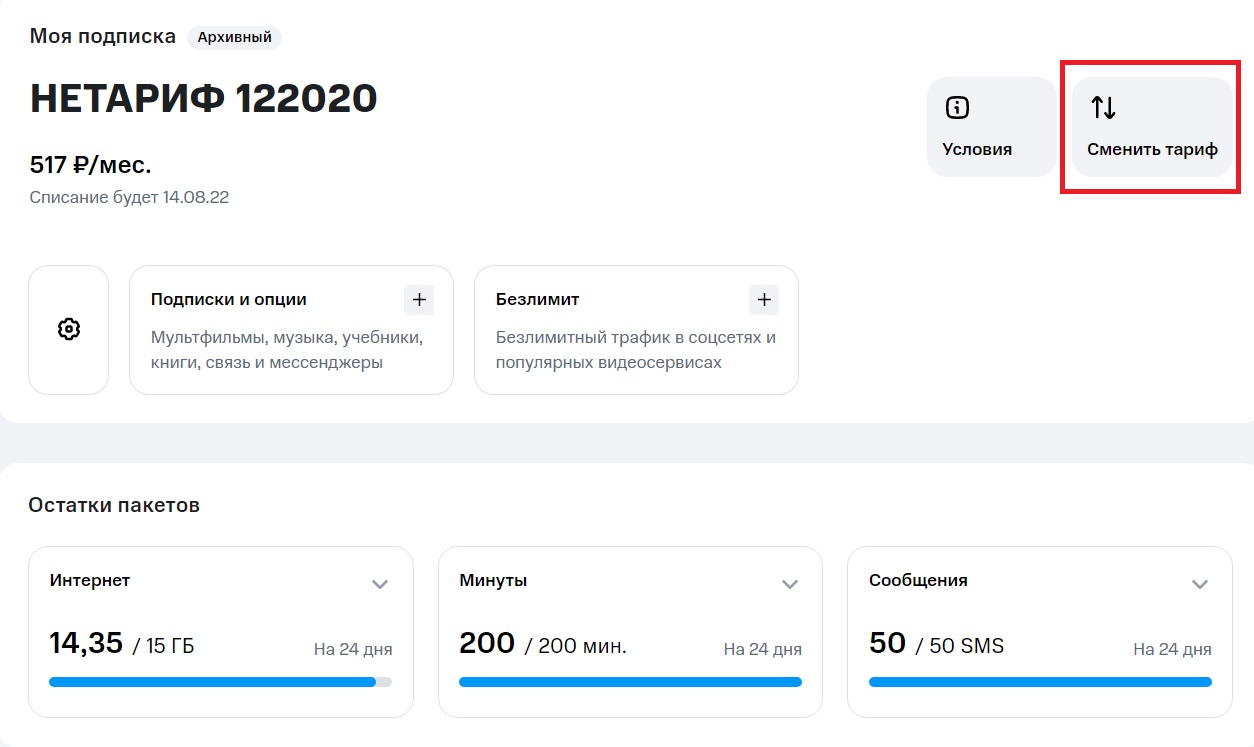This screenshot has width=1254, height=747.
Task: Open the Безлимит card title
Action: pos(537,299)
